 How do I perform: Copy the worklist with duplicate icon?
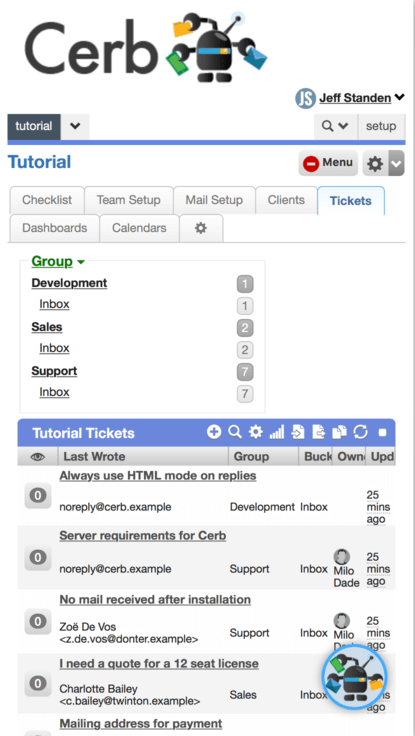pyautogui.click(x=339, y=432)
